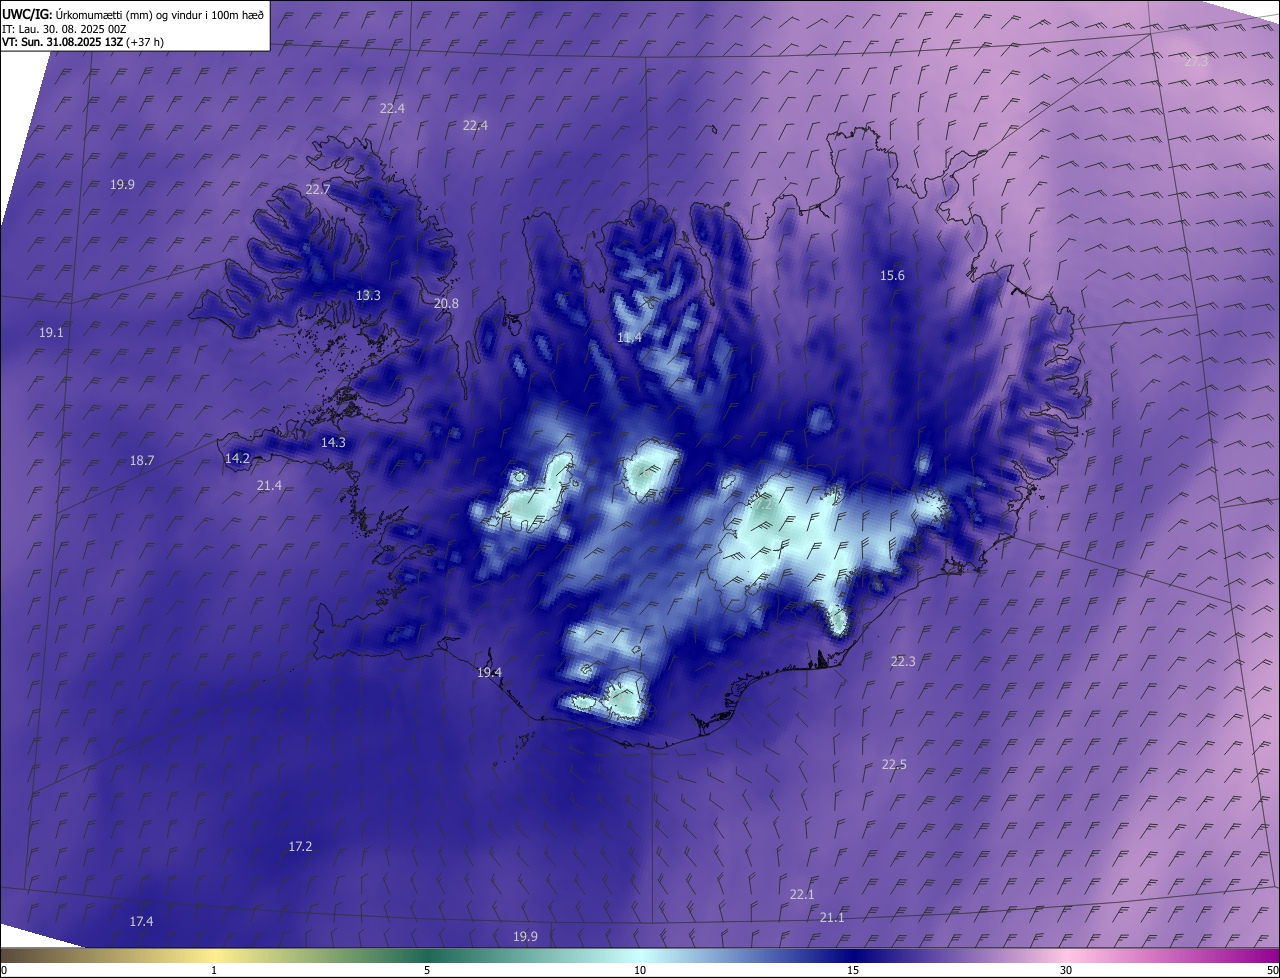Select the 15.6 value in northeast Iceland
Viewport: 1280px width, 978px height.
892,275
